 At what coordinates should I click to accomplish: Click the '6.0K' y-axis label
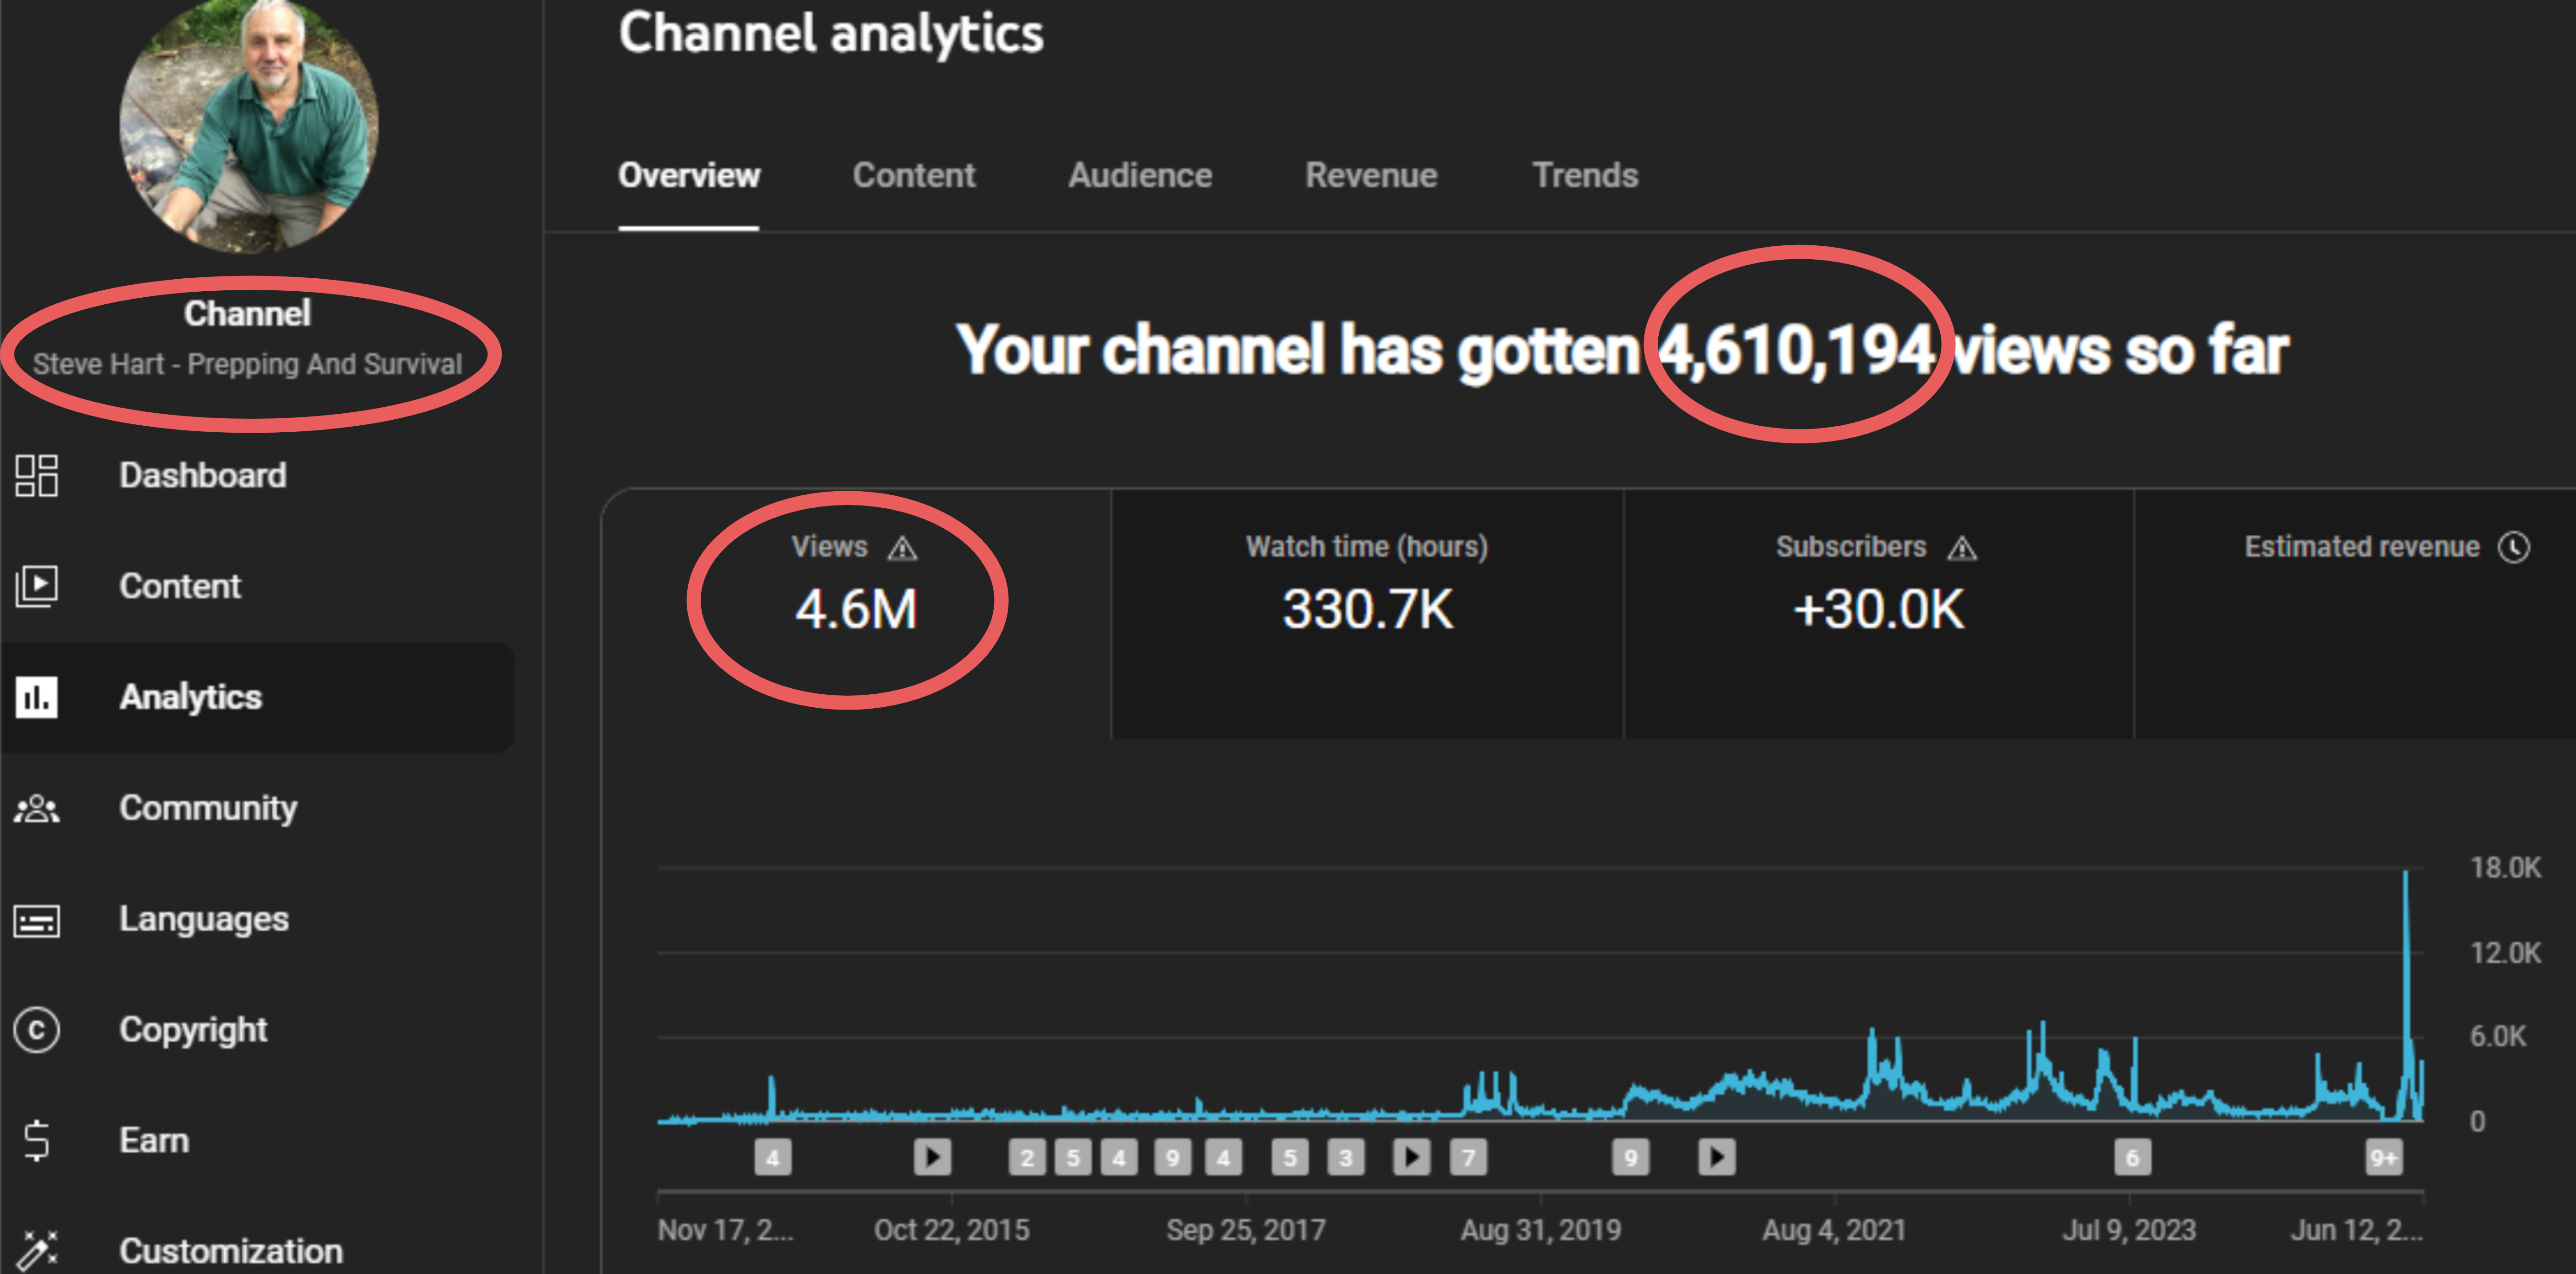[x=2498, y=1036]
